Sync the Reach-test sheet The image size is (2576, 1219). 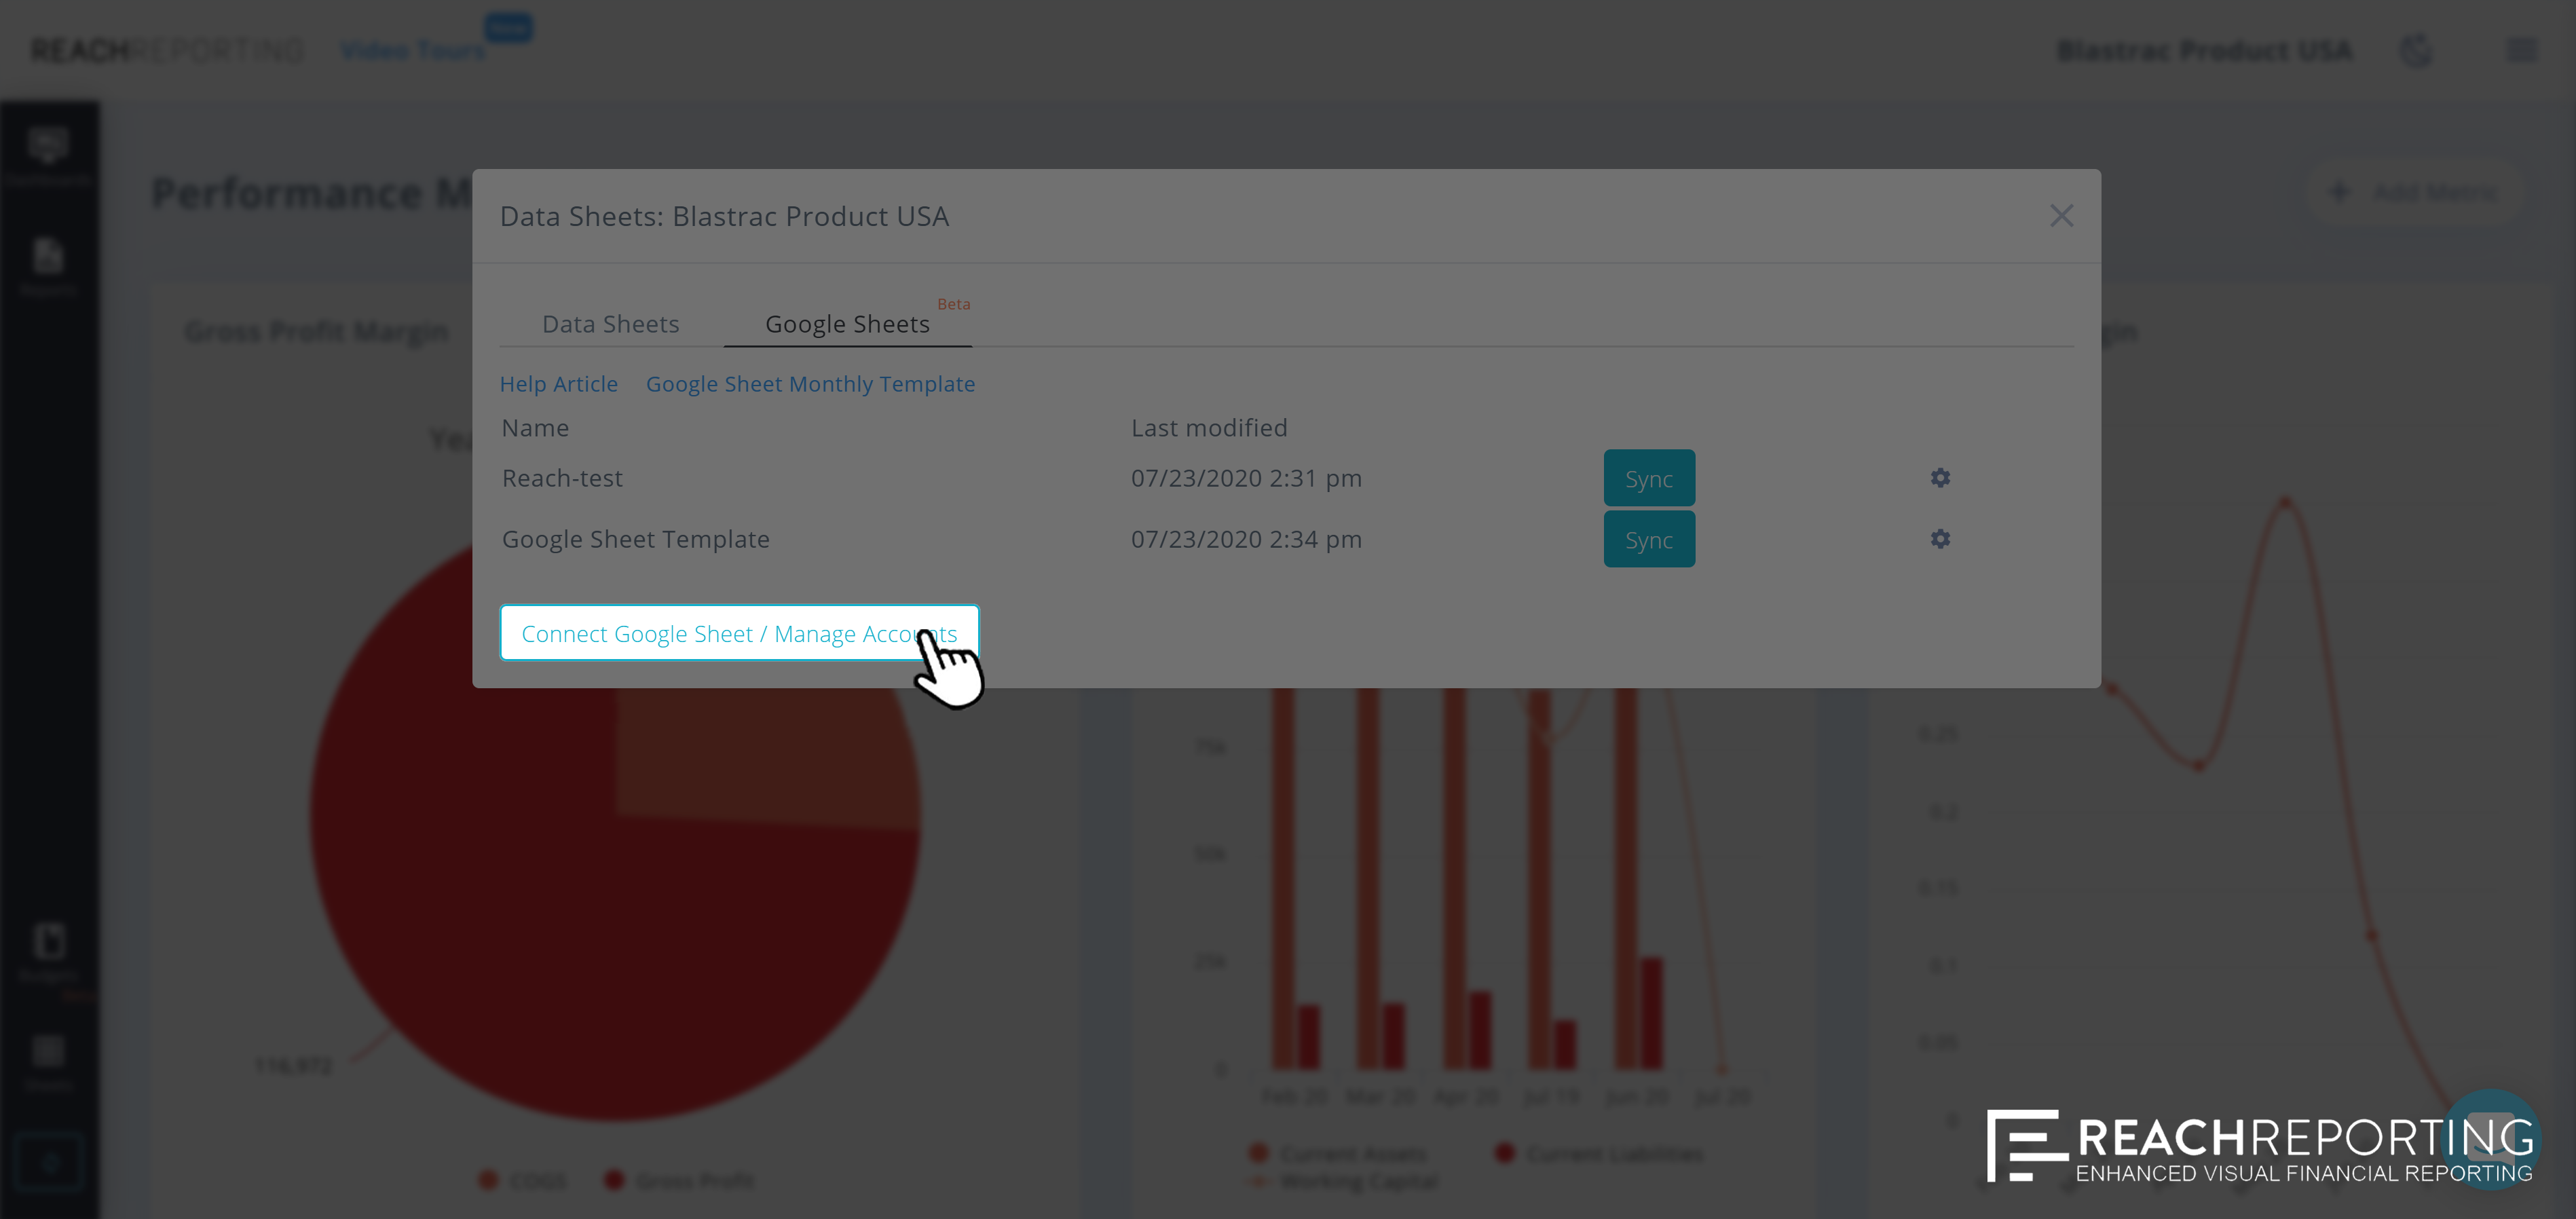point(1648,479)
